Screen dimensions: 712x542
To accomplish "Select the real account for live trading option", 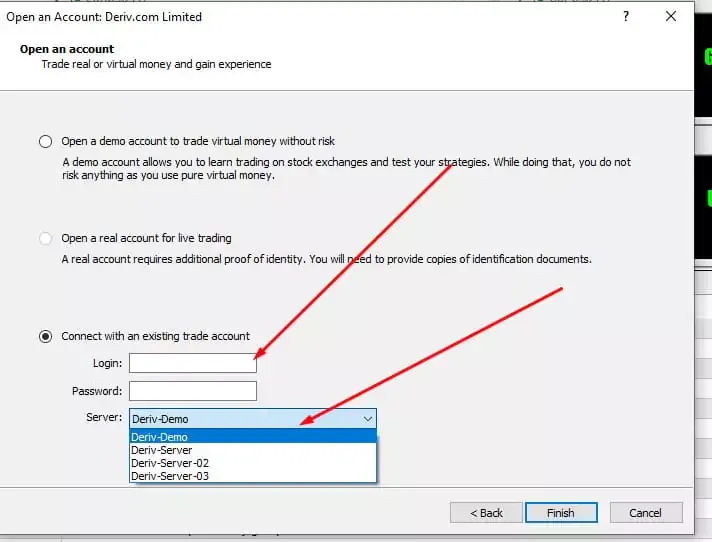I will click(45, 238).
